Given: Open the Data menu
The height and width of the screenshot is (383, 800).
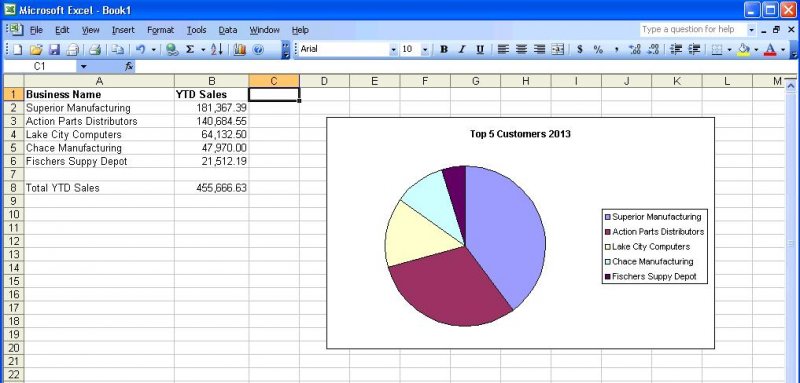Looking at the screenshot, I should [228, 30].
